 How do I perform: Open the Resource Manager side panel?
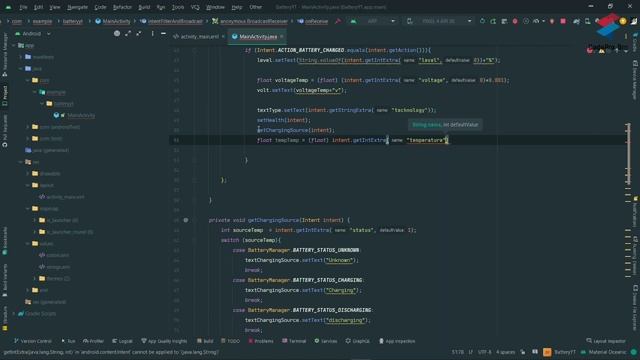coord(5,55)
